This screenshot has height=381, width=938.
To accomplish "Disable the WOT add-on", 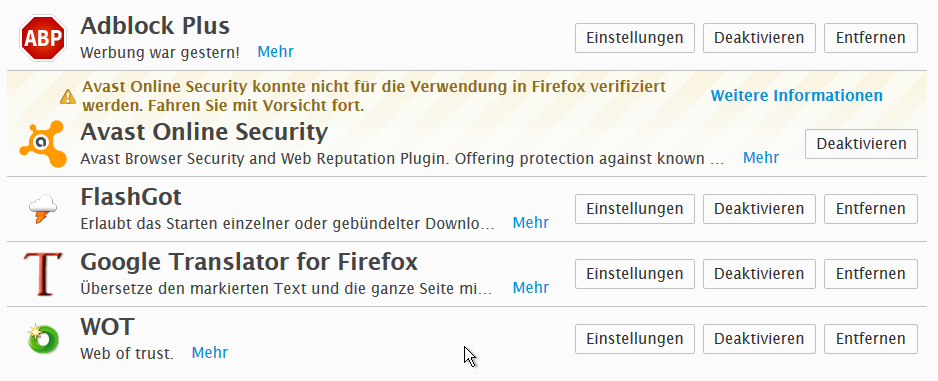I will point(759,339).
